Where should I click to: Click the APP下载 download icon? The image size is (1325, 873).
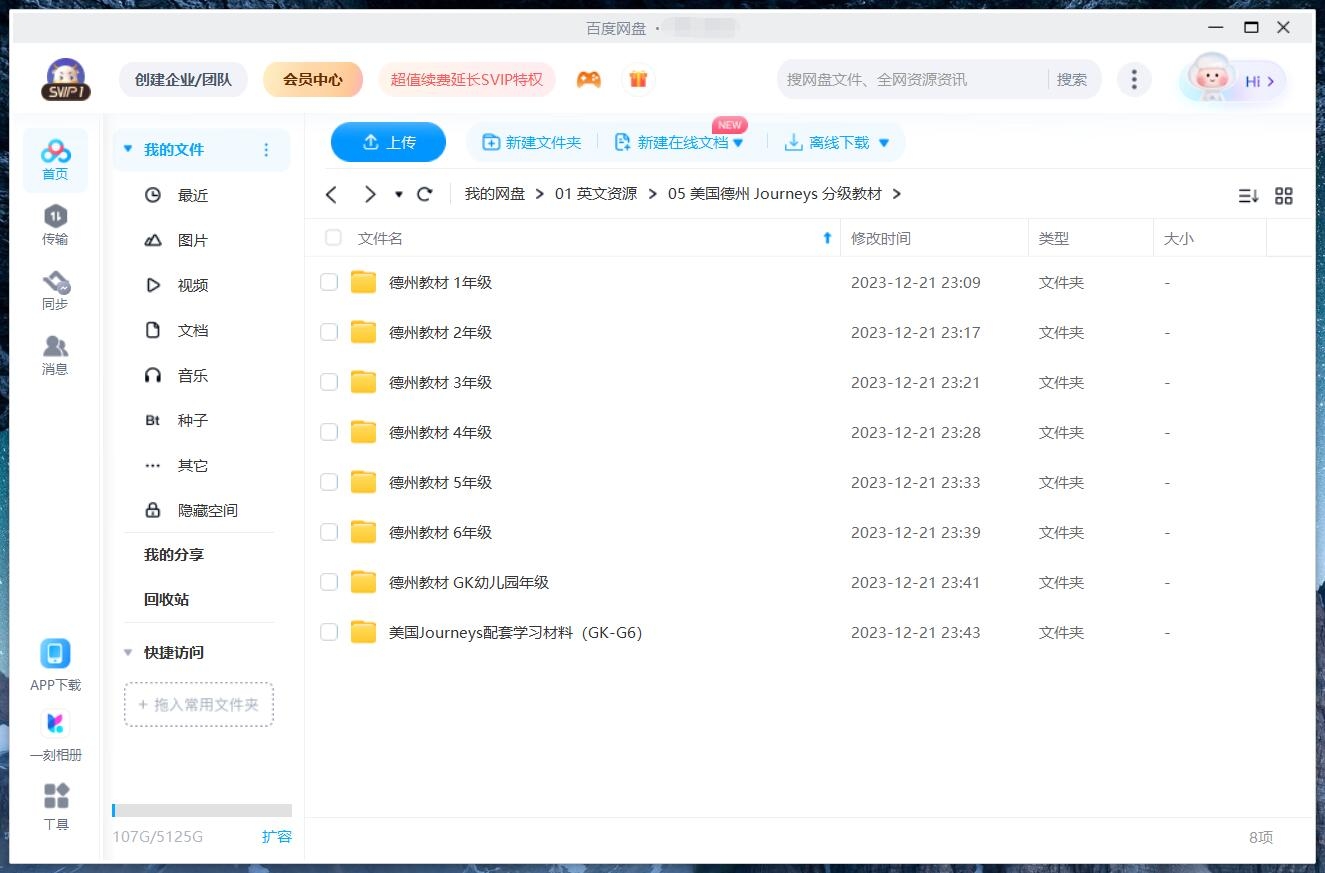(x=55, y=662)
